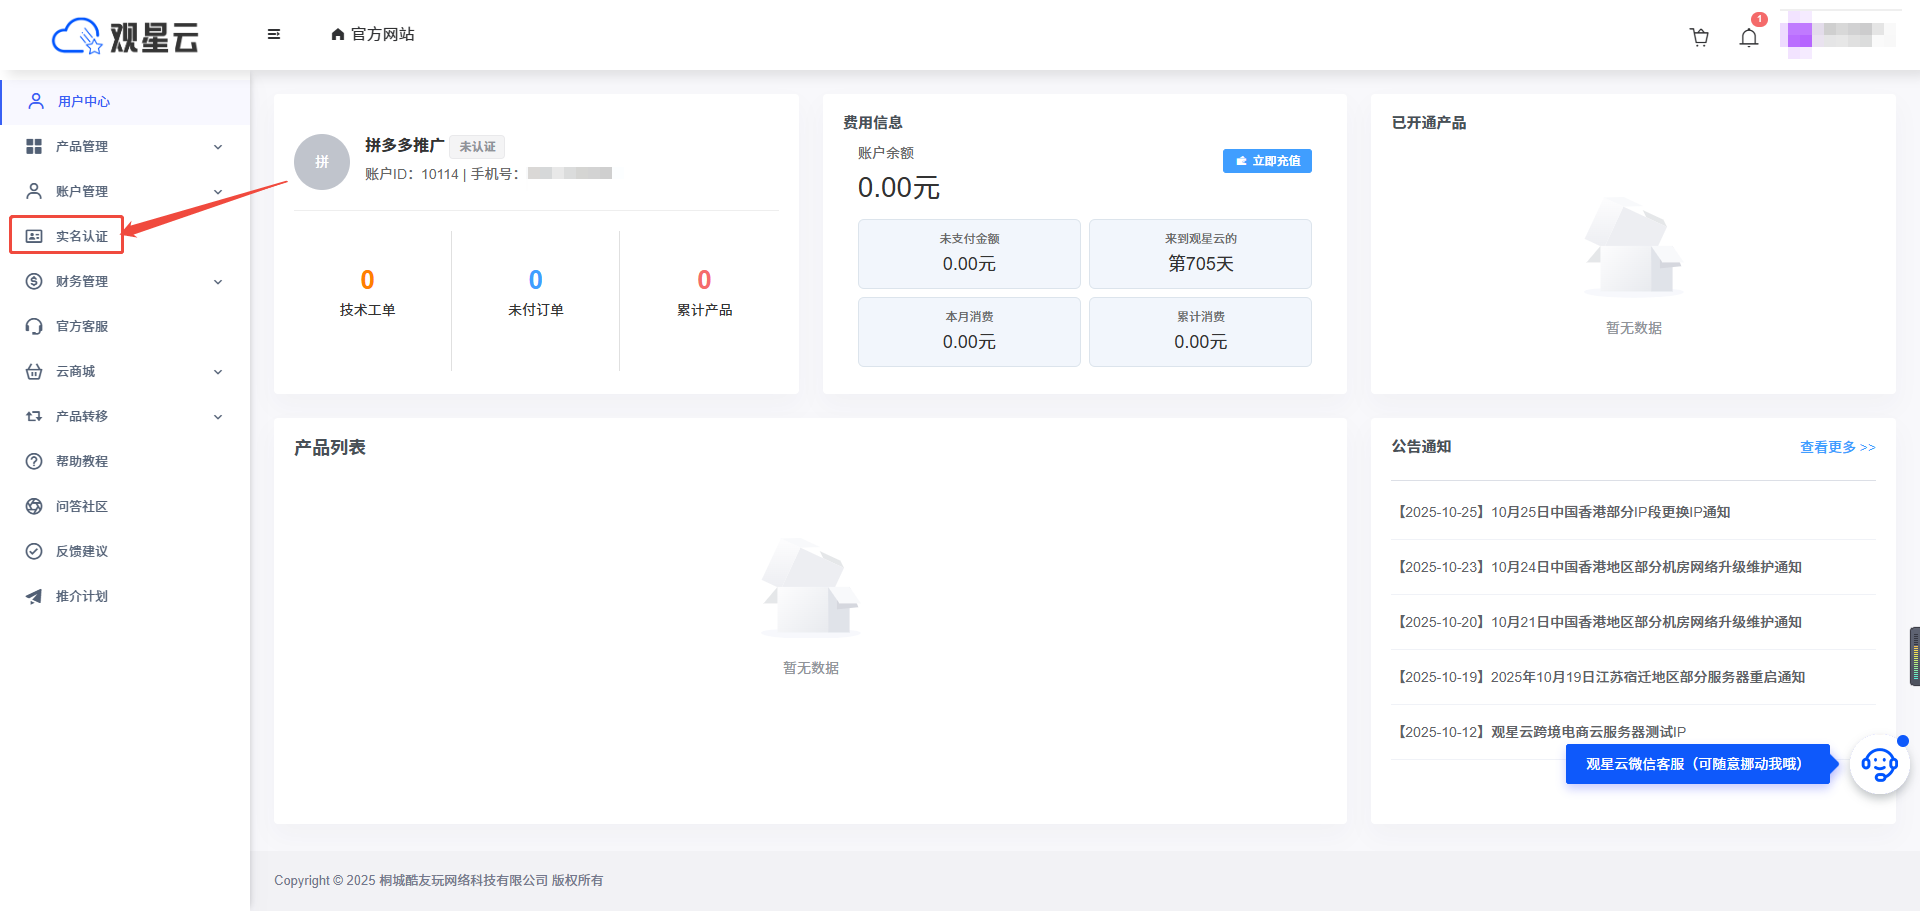1920x911 pixels.
Task: Click the WeChat customer service robot icon
Action: point(1879,765)
